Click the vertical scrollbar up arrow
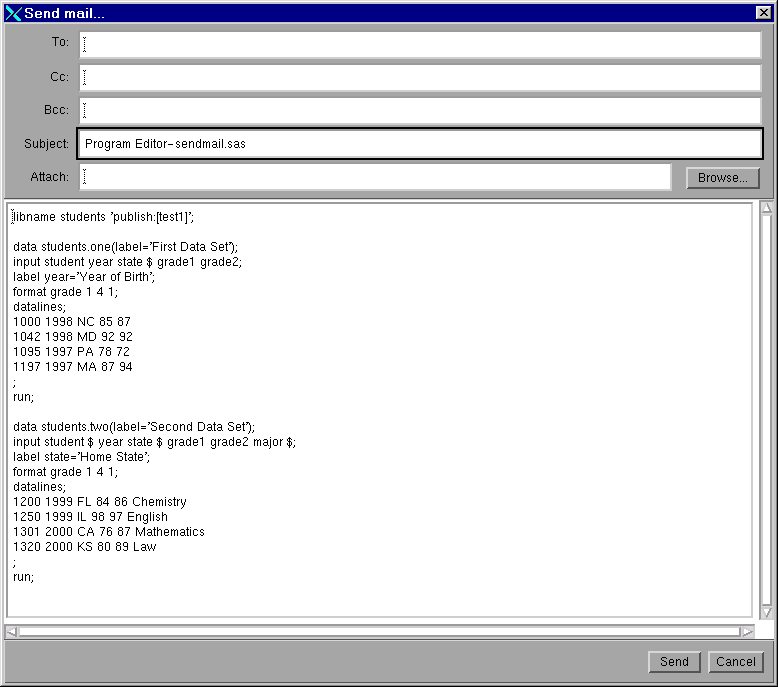 pos(767,208)
